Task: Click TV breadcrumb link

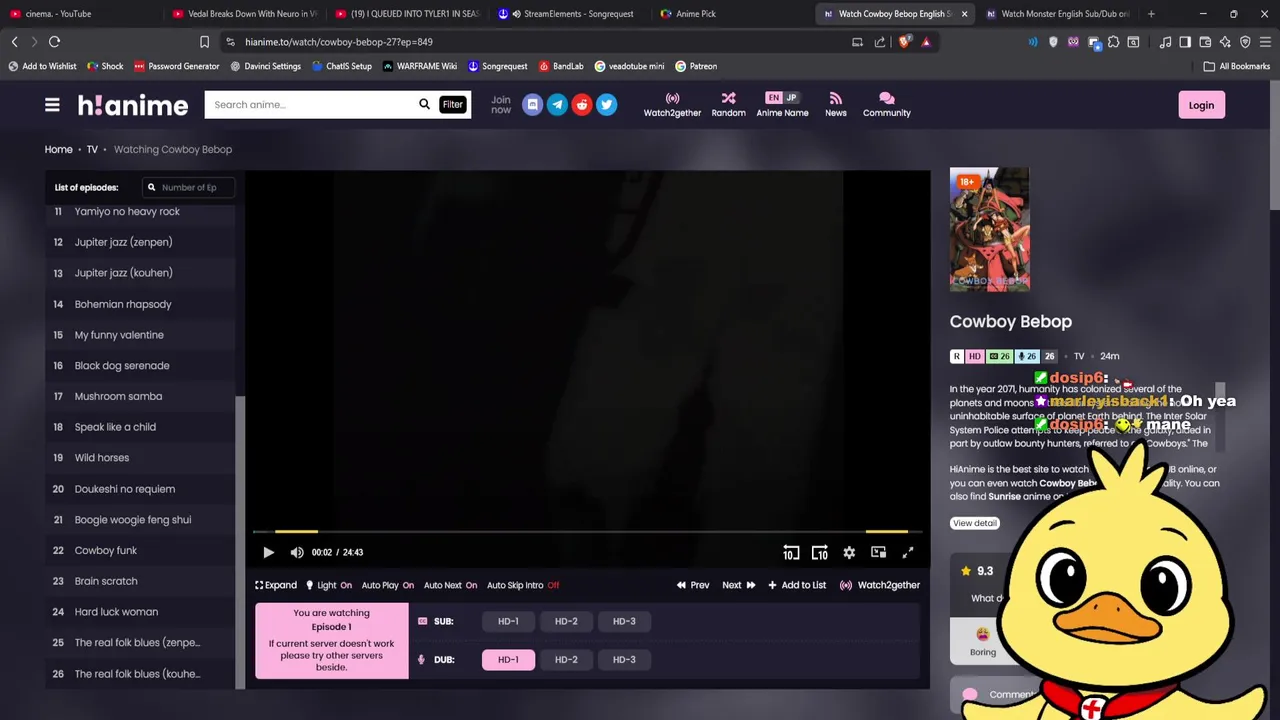Action: (x=92, y=149)
